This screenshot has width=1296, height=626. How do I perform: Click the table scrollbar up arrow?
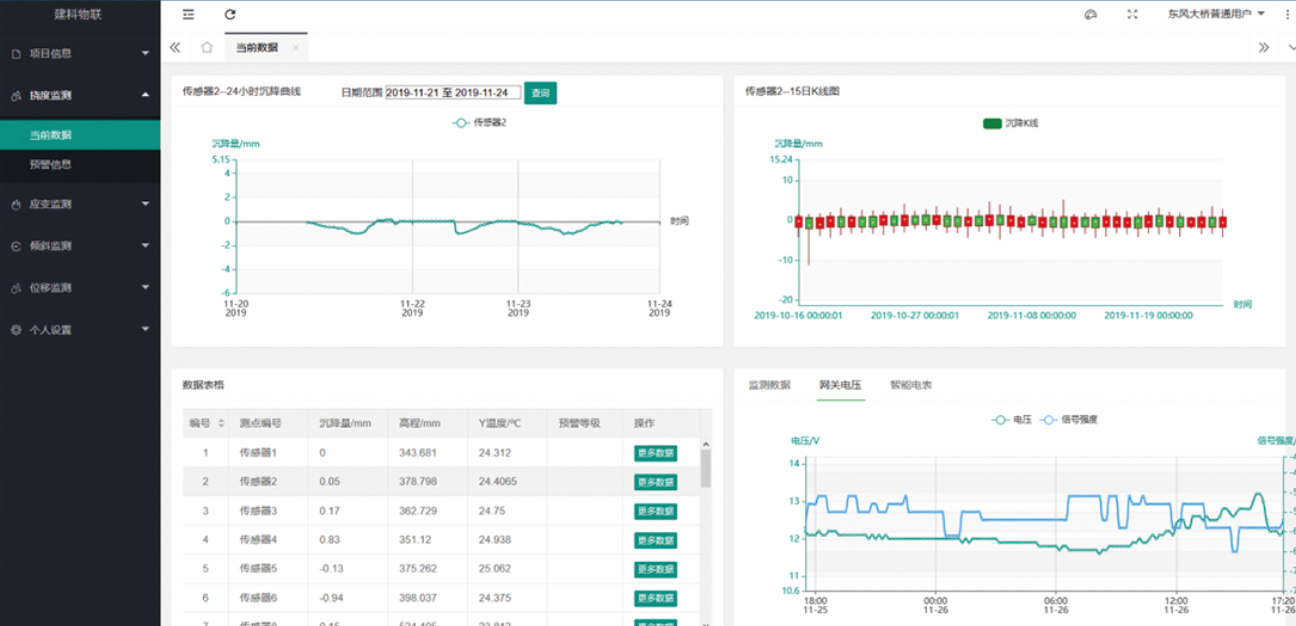tap(706, 443)
